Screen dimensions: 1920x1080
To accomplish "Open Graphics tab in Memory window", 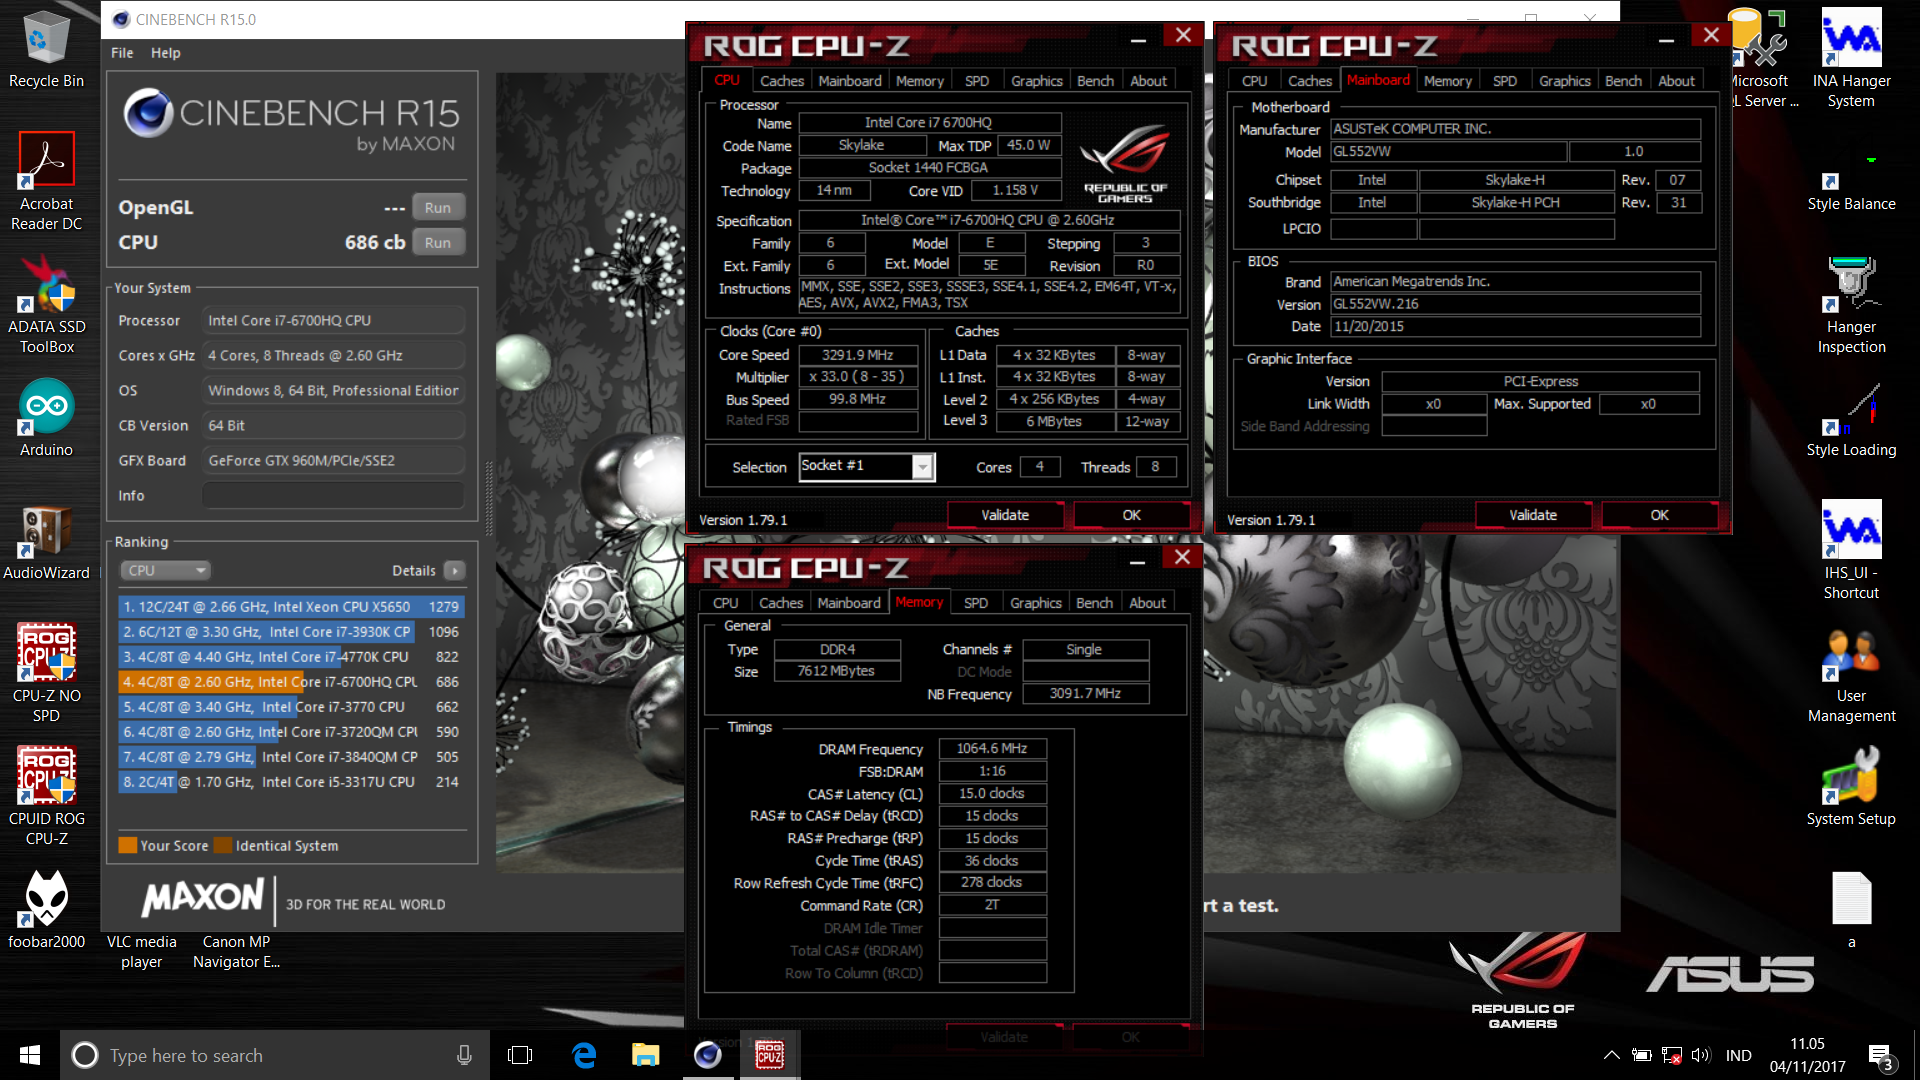I will point(1036,603).
